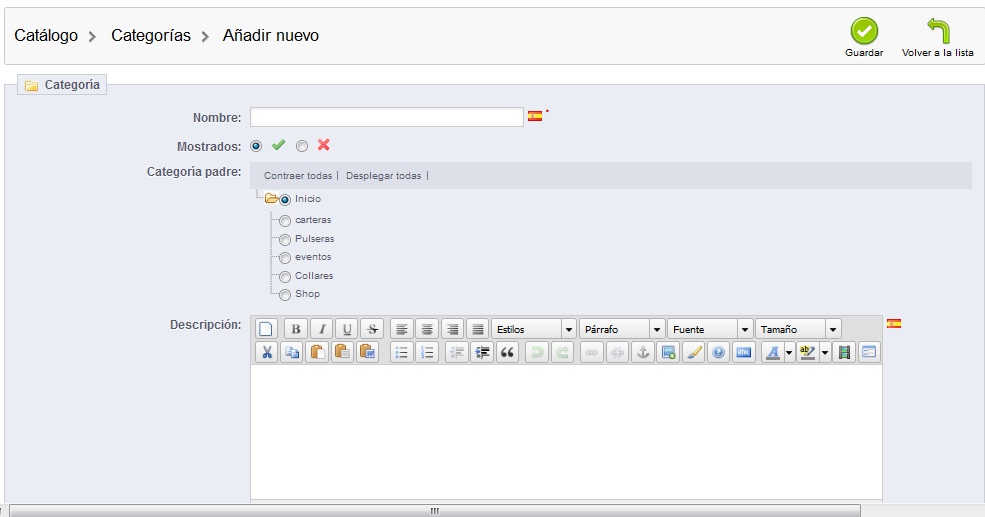Image resolution: width=985 pixels, height=517 pixels.
Task: Click the outdent icon
Action: [457, 352]
